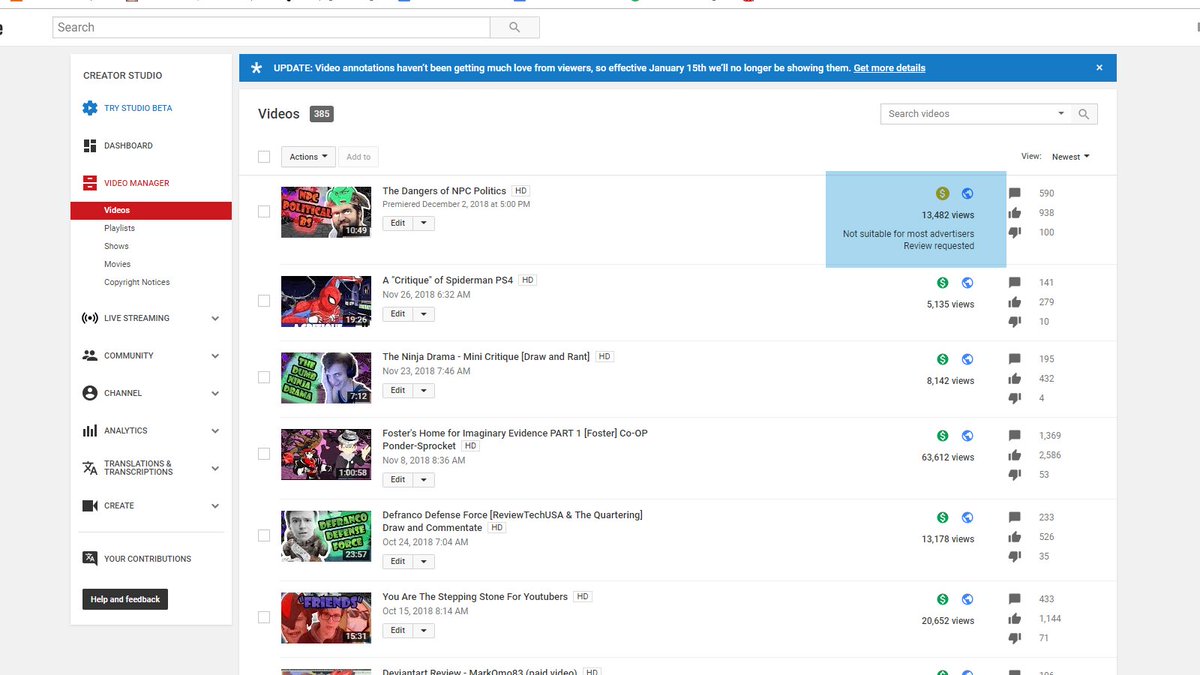
Task: Expand the Create section
Action: (x=215, y=506)
